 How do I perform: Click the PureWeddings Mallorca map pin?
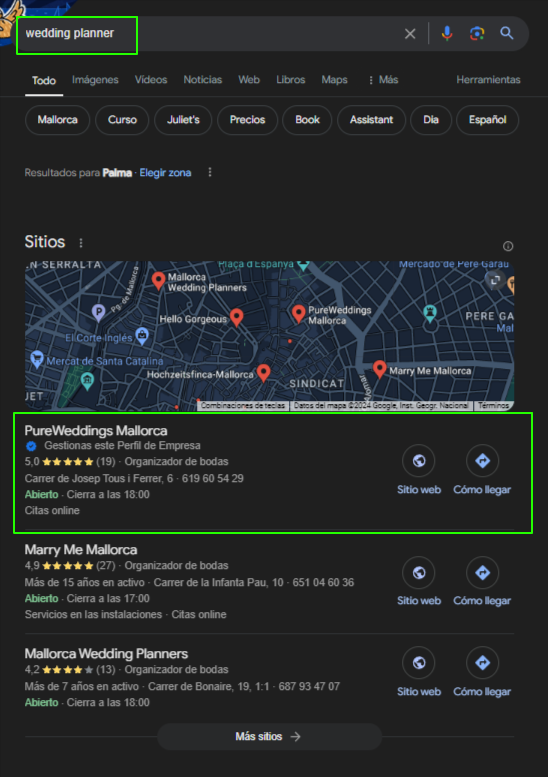click(298, 314)
